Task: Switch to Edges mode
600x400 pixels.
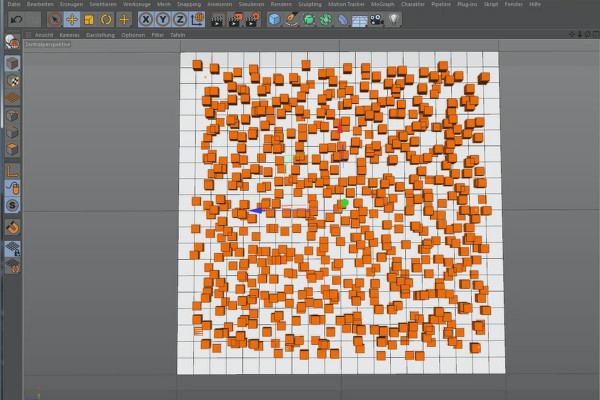Action: pyautogui.click(x=12, y=132)
